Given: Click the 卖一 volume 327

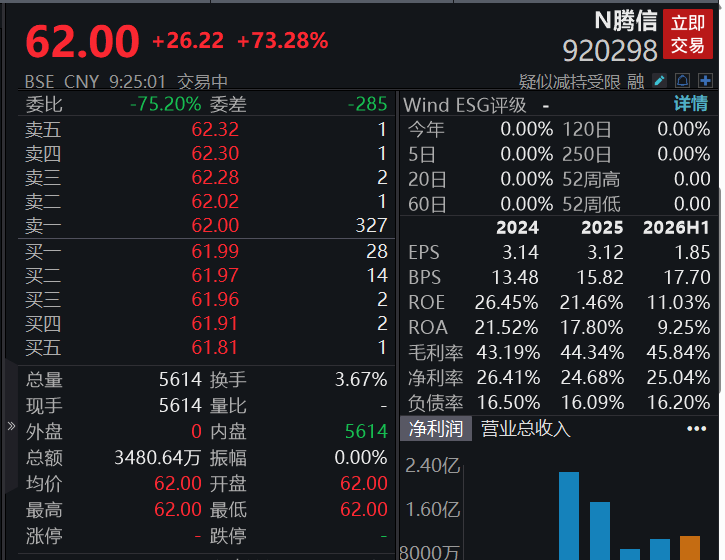Looking at the screenshot, I should [x=371, y=226].
